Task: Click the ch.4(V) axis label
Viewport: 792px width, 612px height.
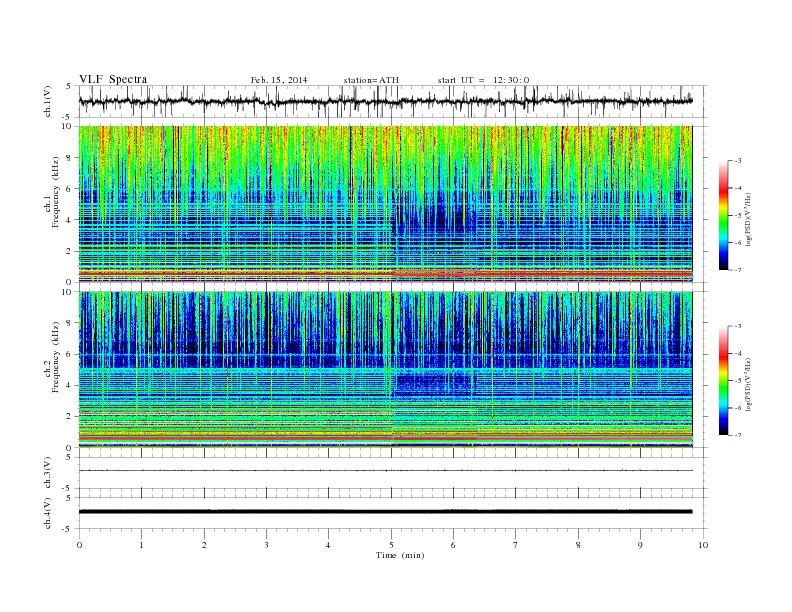Action: [x=48, y=514]
